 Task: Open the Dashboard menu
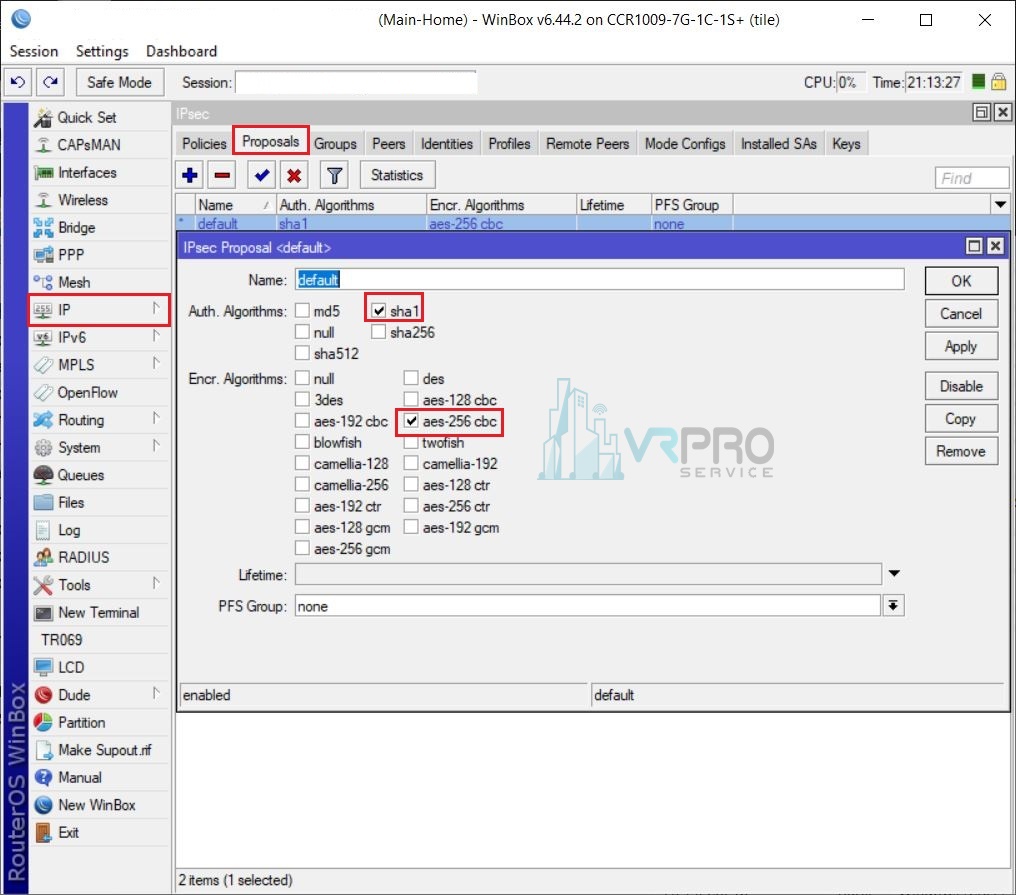coord(181,51)
